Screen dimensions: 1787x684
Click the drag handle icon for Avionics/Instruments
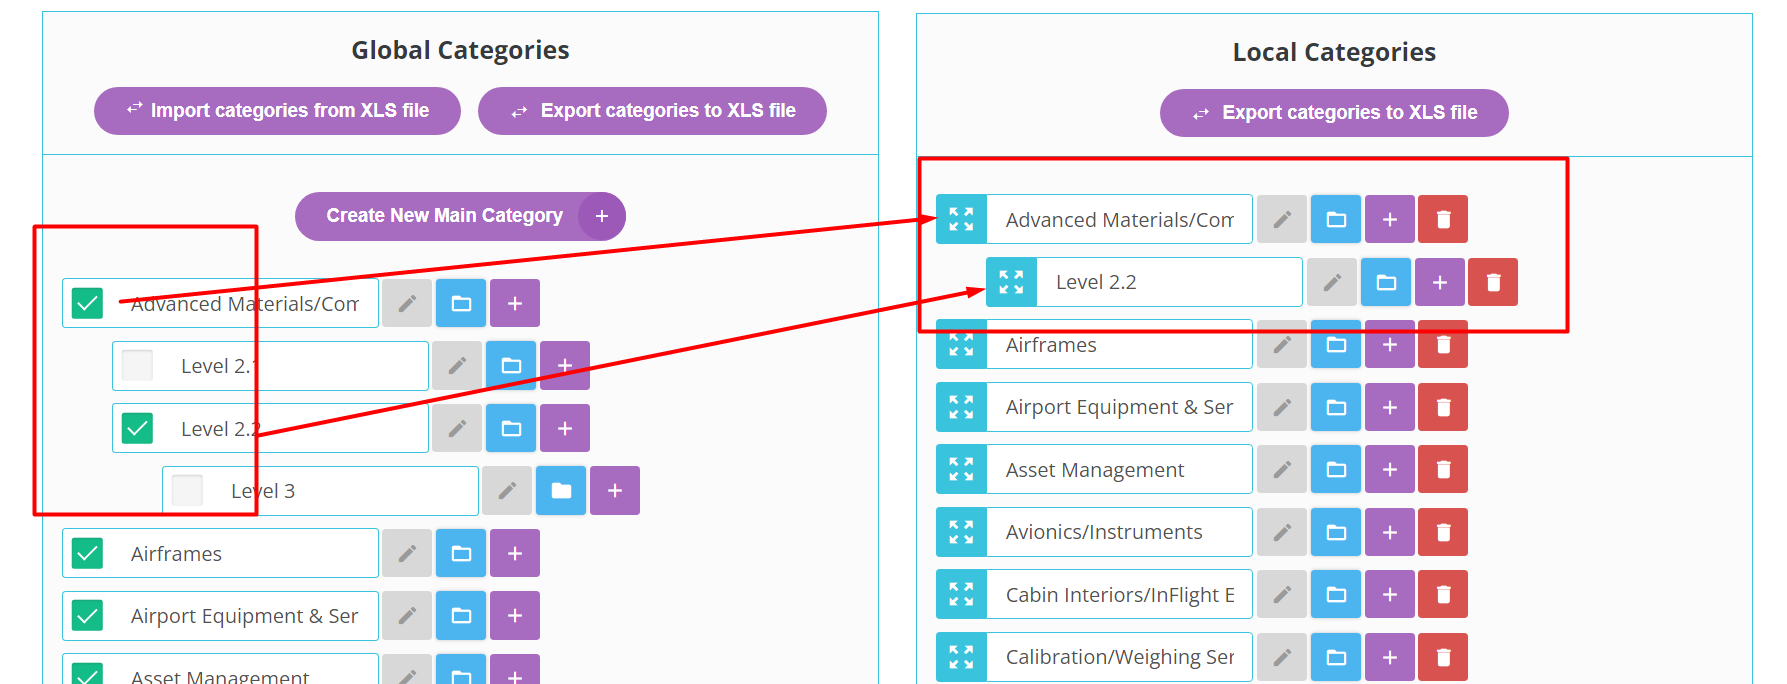[x=961, y=532]
